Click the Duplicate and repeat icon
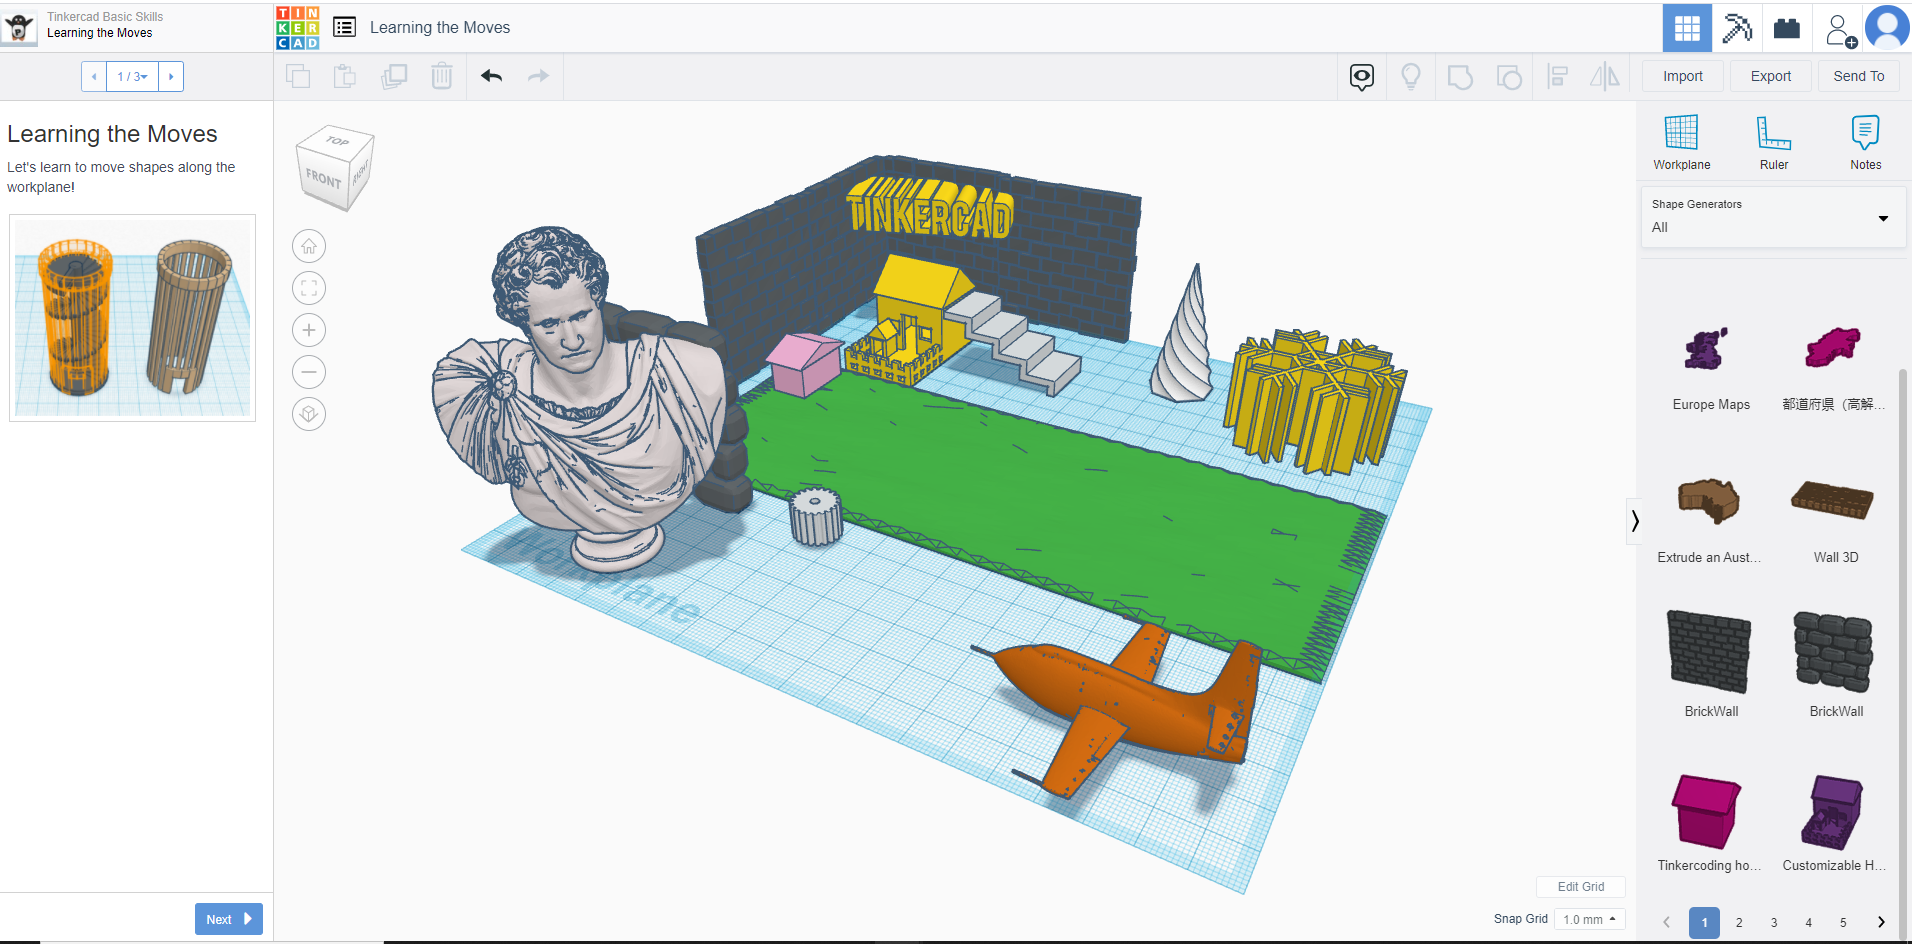 [x=394, y=76]
